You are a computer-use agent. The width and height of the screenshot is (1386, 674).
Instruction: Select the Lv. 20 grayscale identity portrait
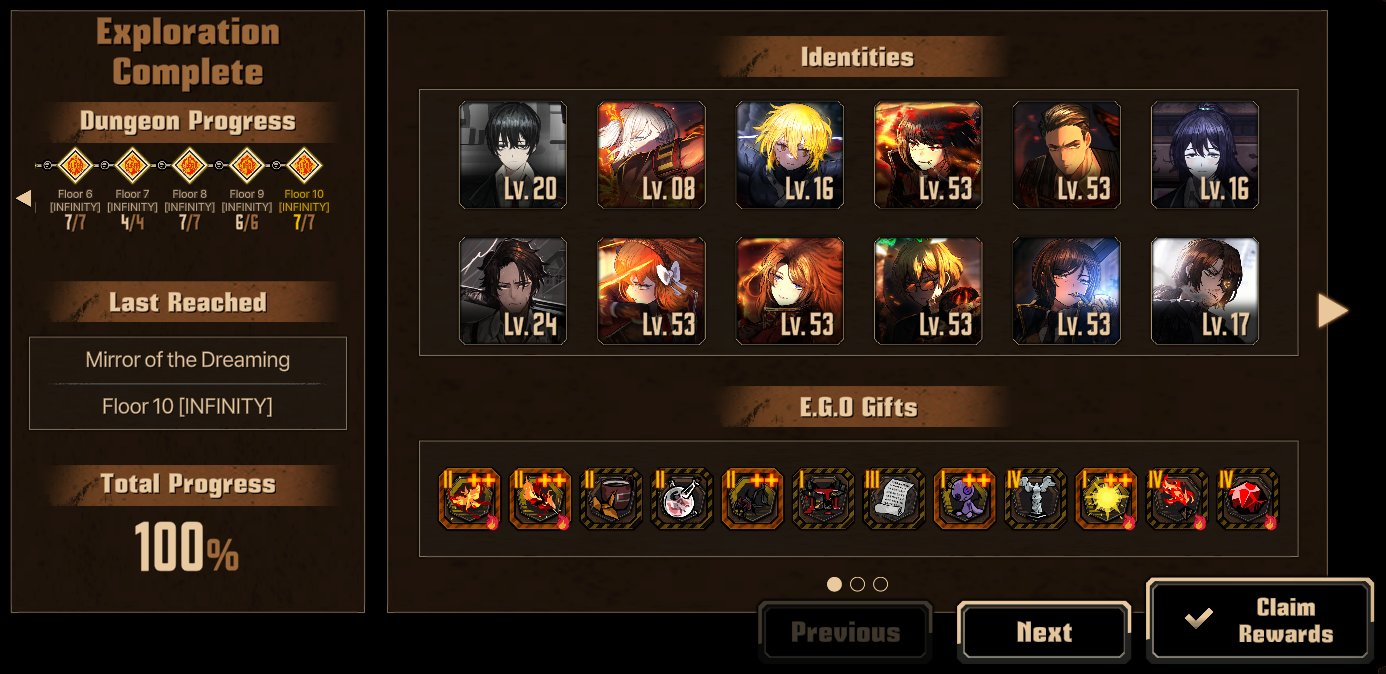tap(513, 155)
